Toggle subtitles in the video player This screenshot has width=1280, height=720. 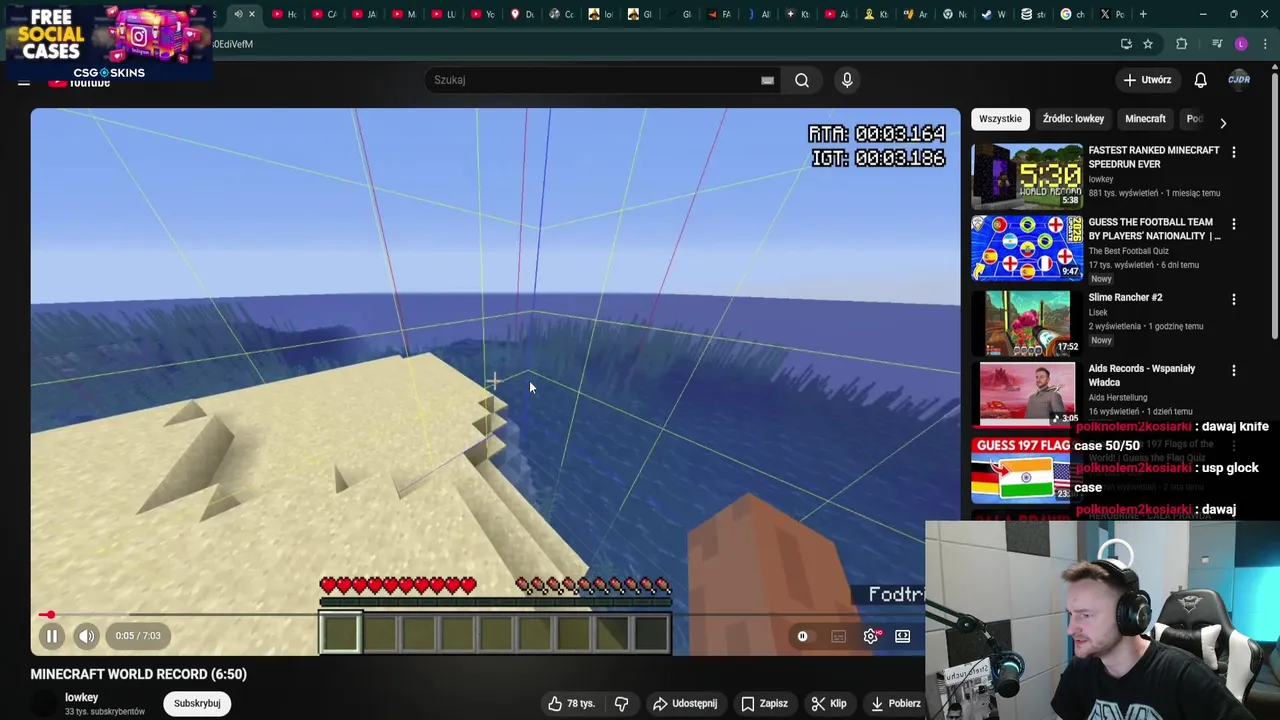point(838,636)
